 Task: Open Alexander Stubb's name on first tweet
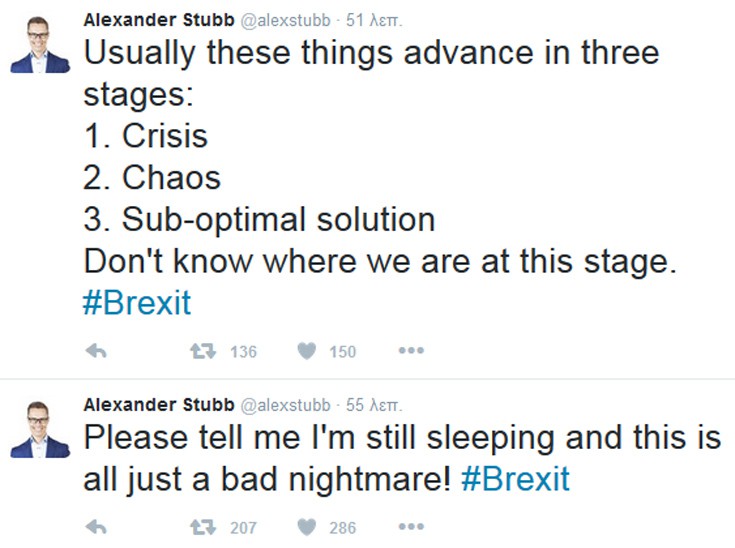(x=159, y=20)
